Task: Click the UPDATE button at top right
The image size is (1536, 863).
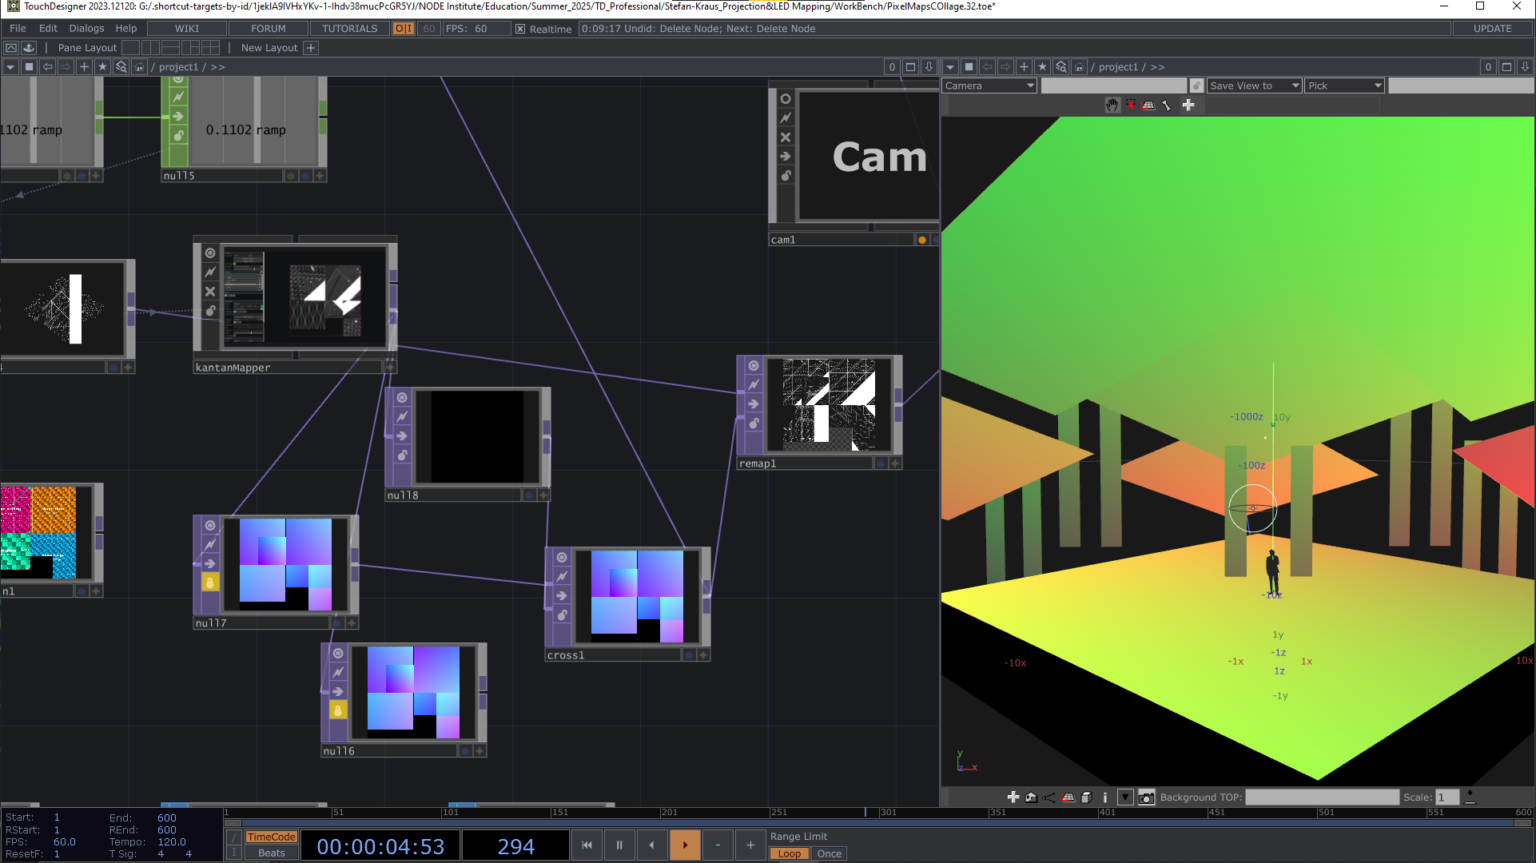Action: pos(1491,28)
